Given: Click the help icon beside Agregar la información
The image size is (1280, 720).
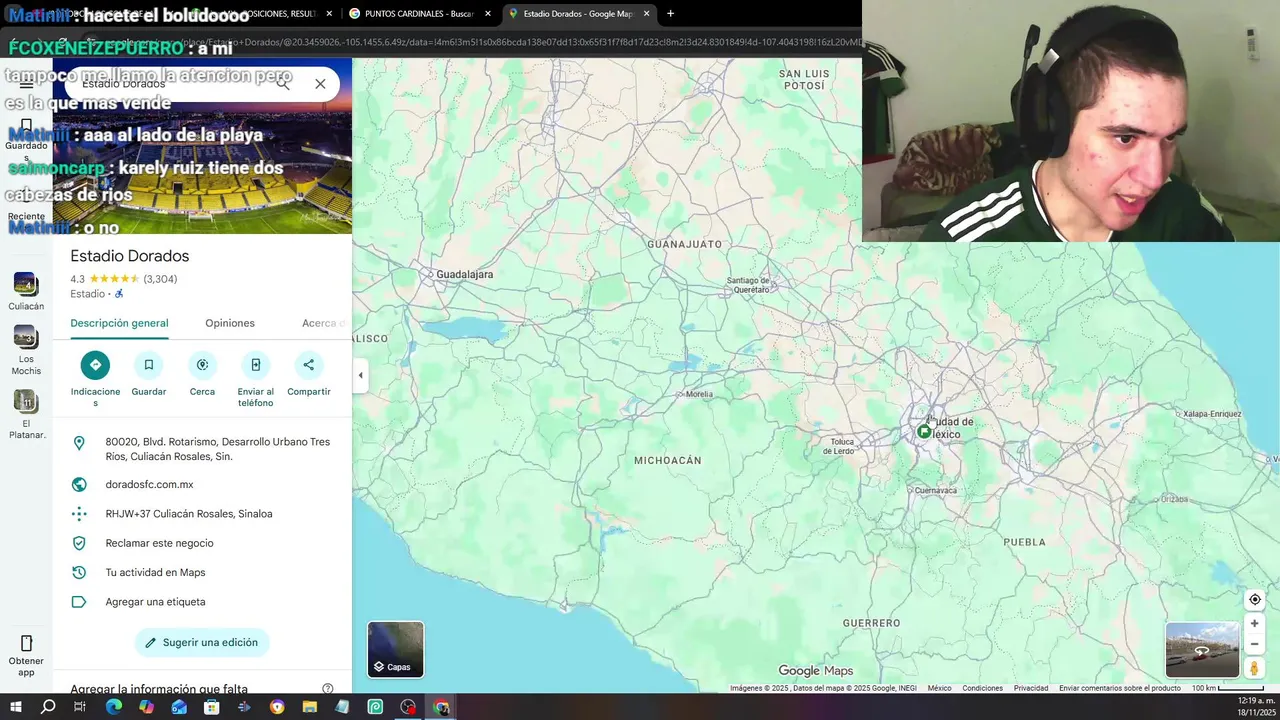Looking at the screenshot, I should point(327,689).
